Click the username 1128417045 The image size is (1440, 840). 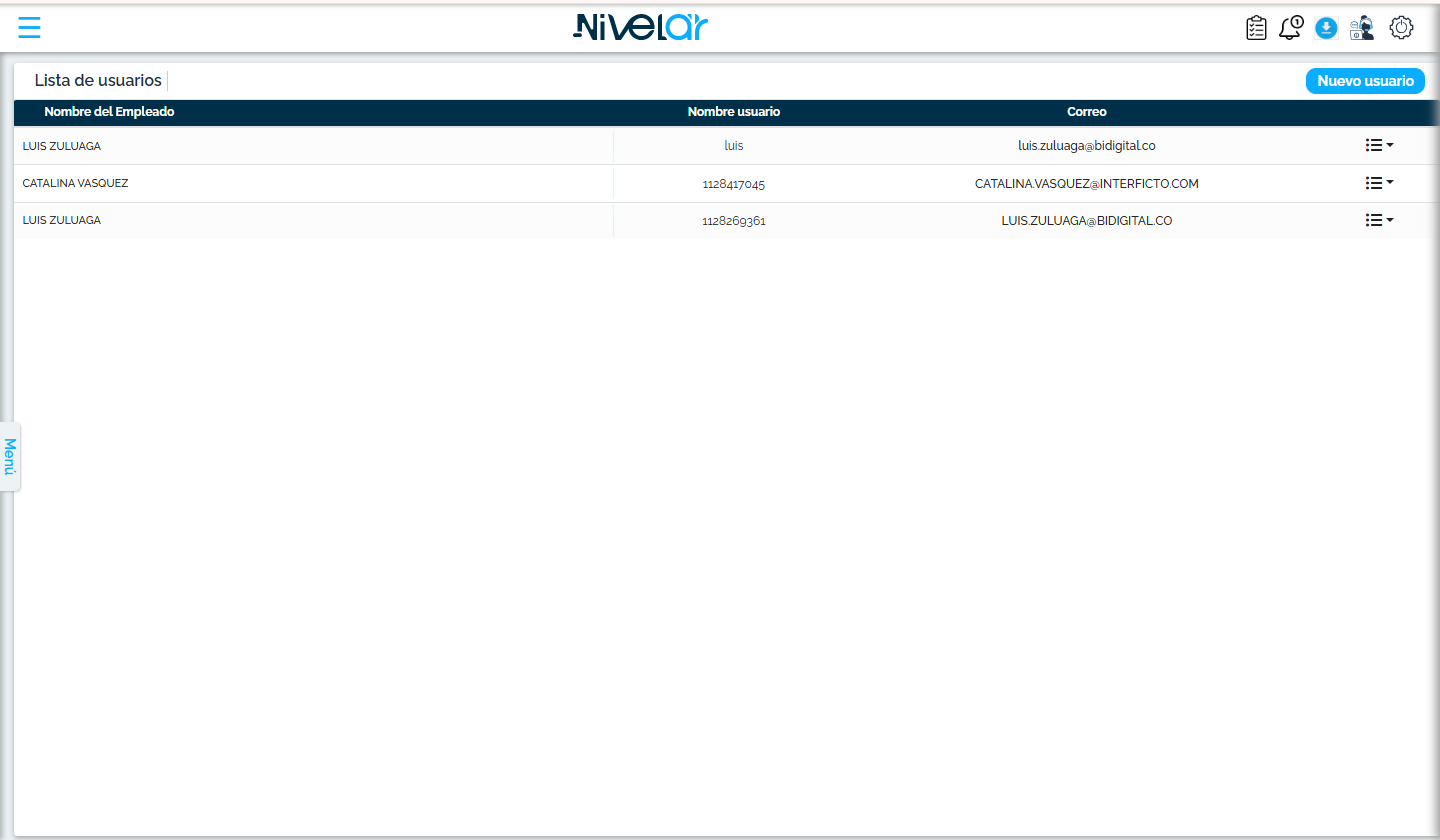coord(734,184)
